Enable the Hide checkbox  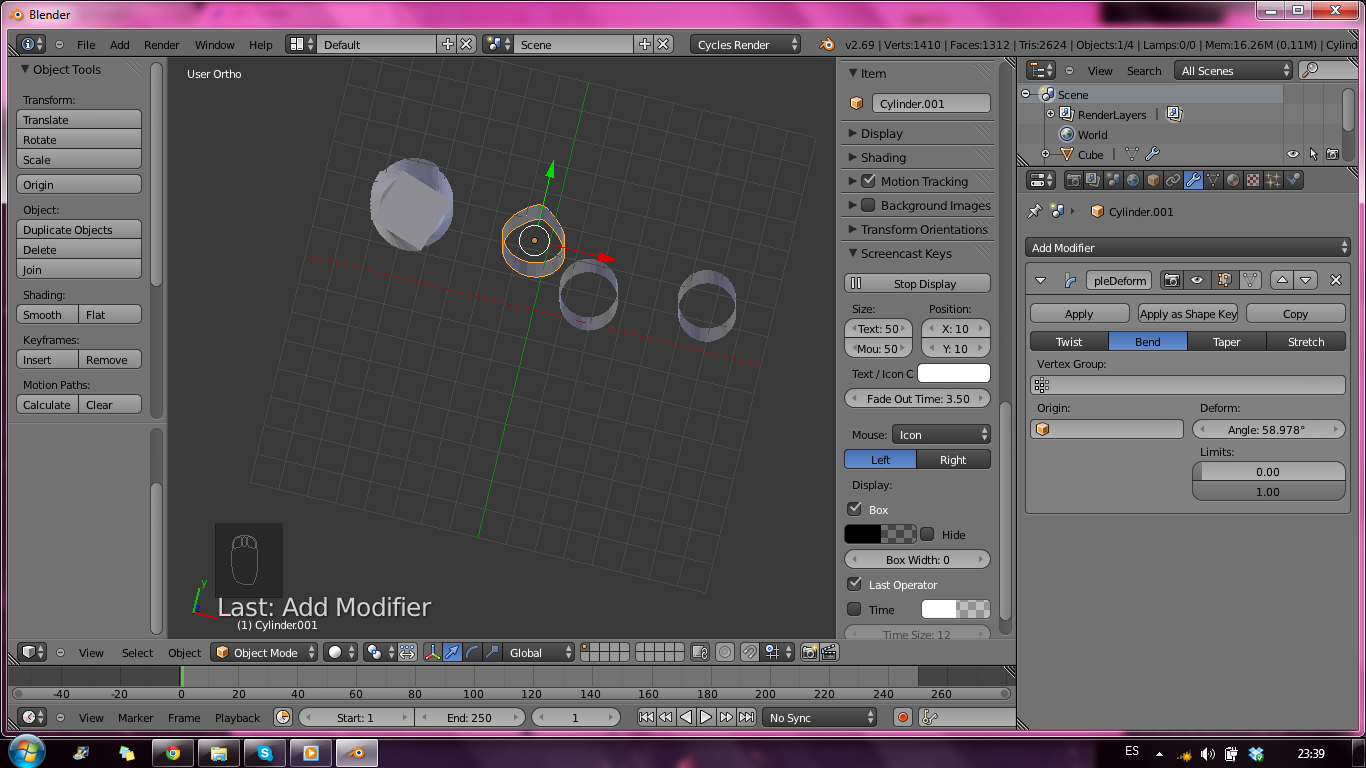point(927,534)
